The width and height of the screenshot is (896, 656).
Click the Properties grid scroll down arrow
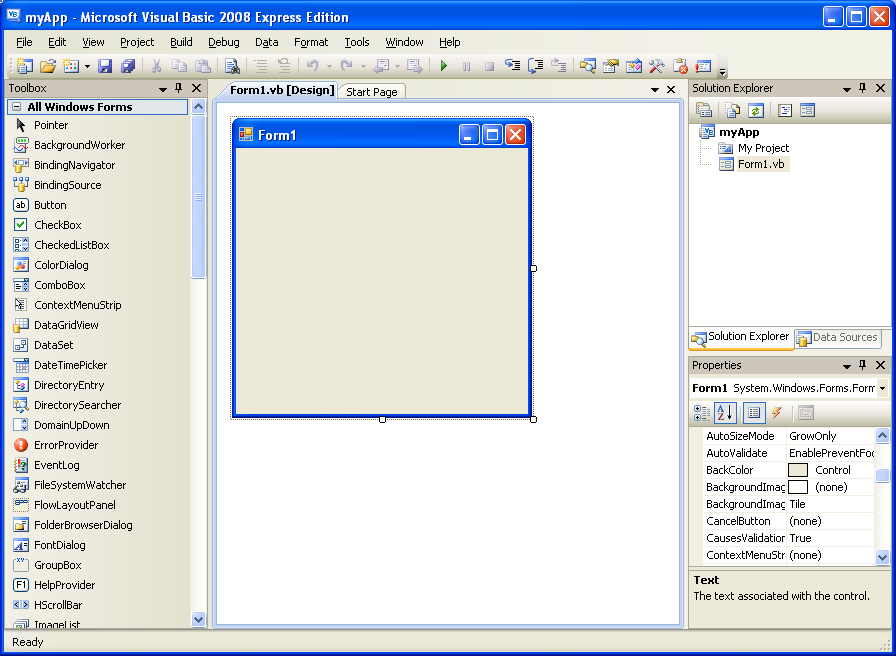[x=882, y=557]
